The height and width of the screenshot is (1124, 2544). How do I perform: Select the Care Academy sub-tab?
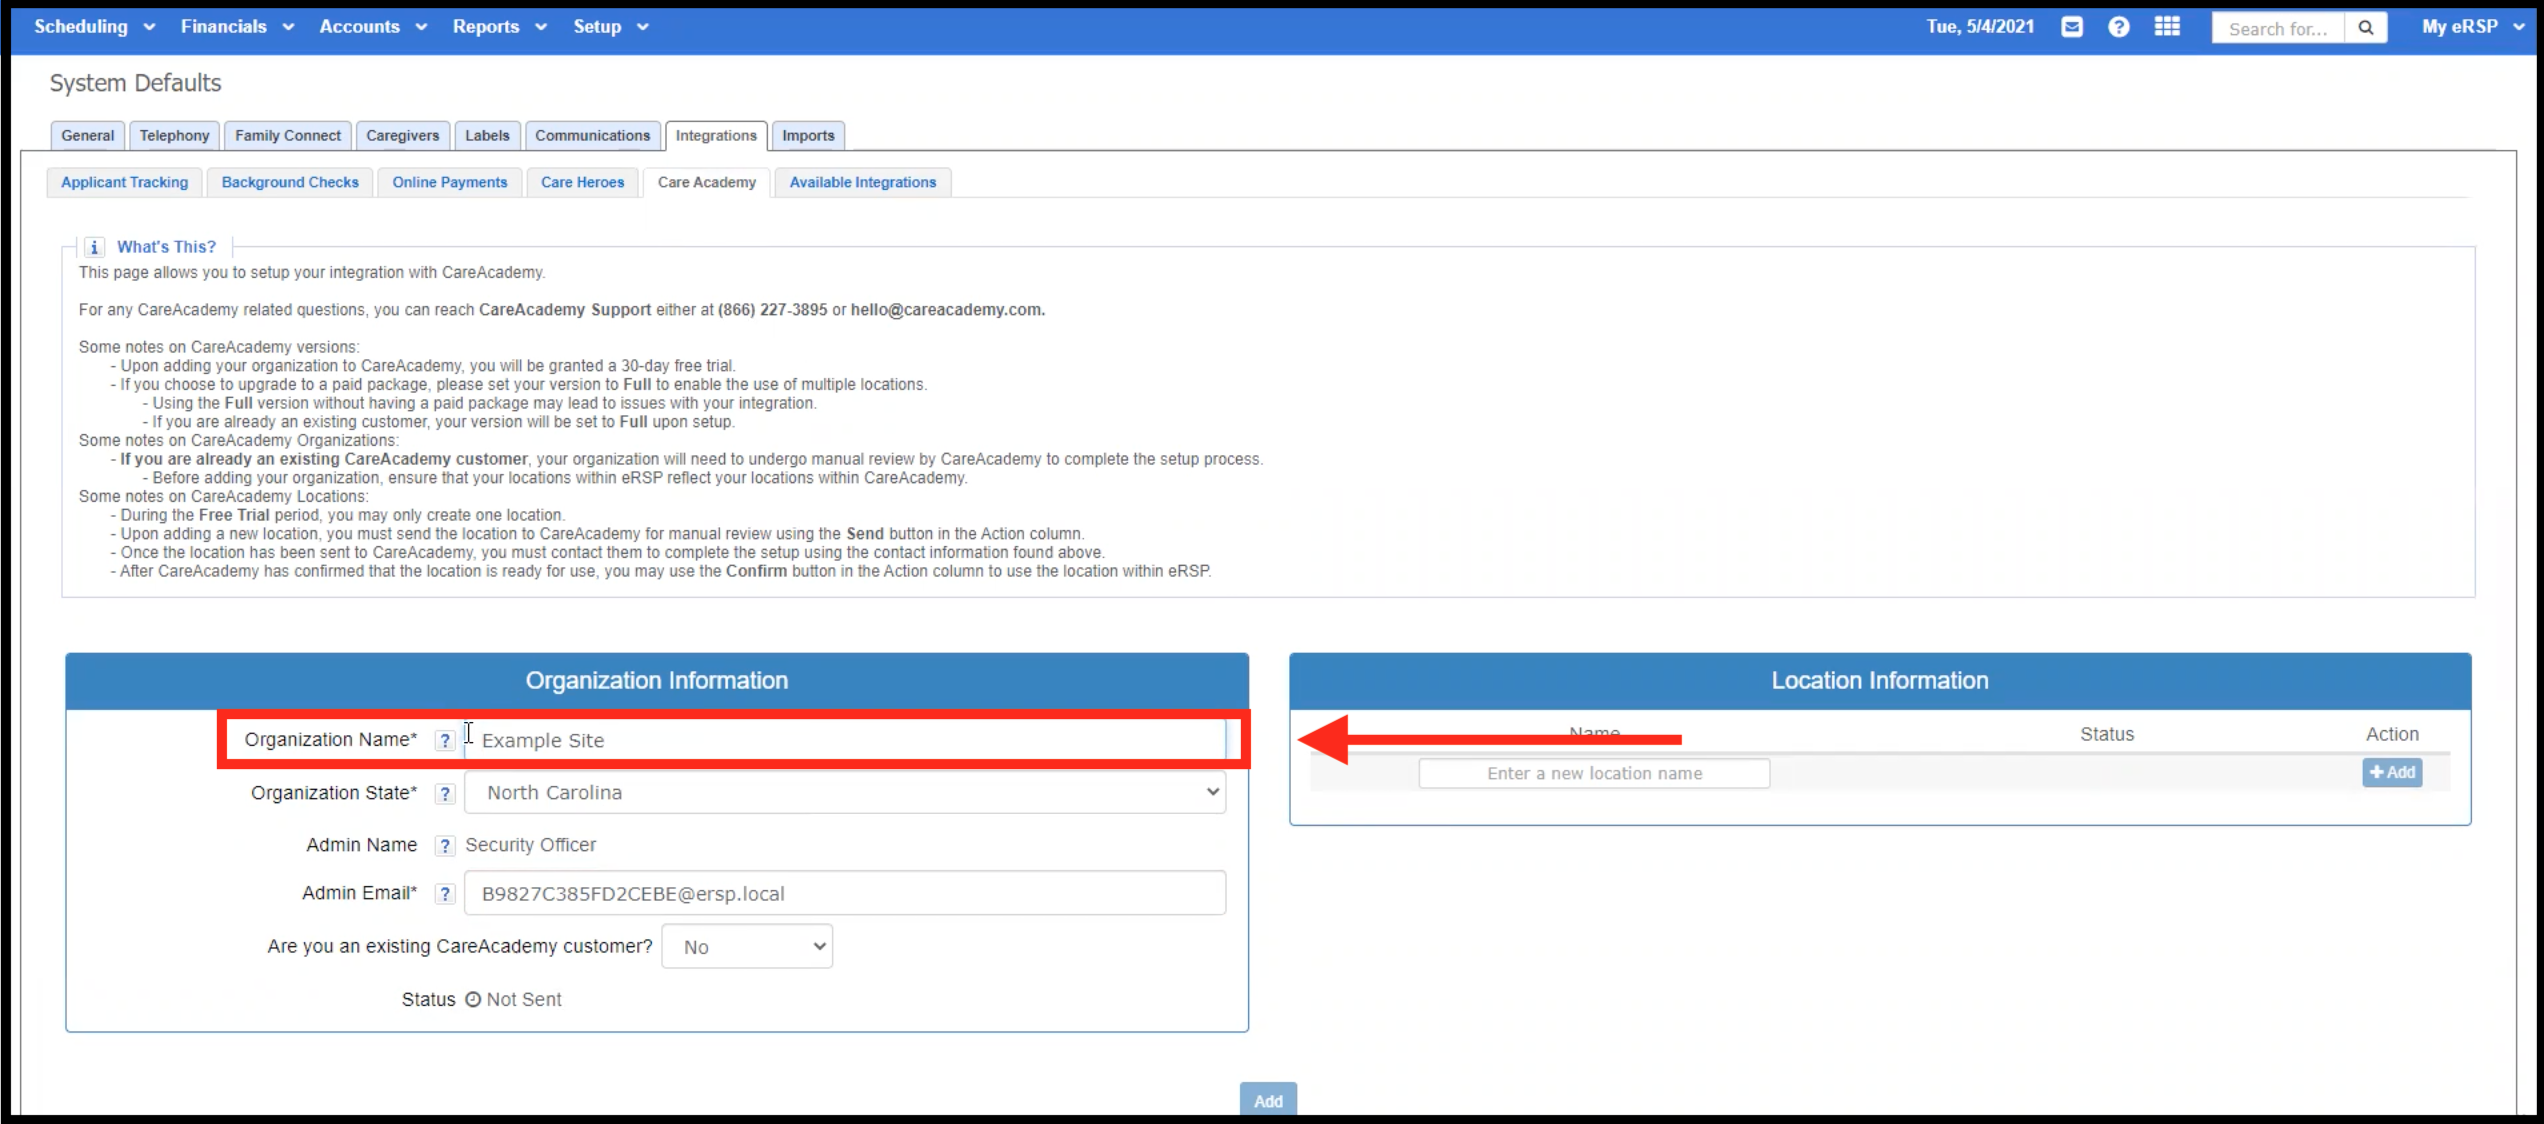click(x=707, y=182)
